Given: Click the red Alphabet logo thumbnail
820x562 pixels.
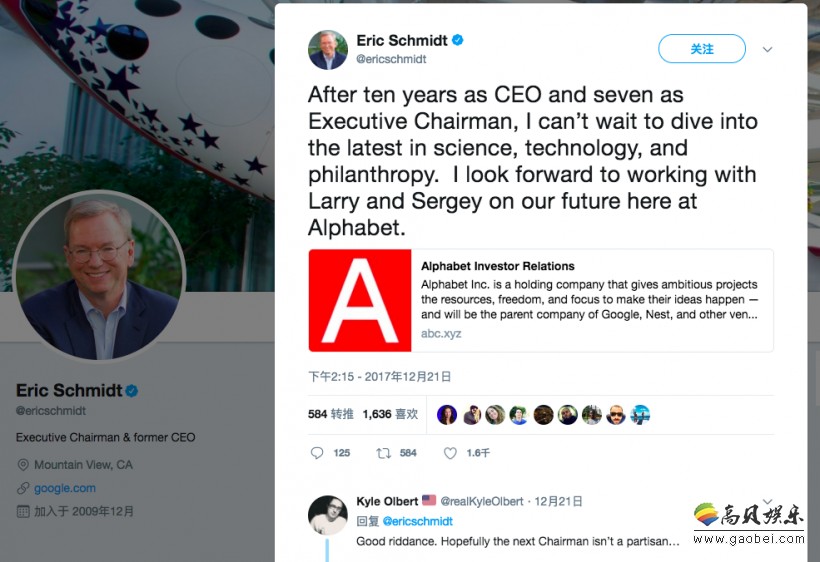Looking at the screenshot, I should coord(360,300).
